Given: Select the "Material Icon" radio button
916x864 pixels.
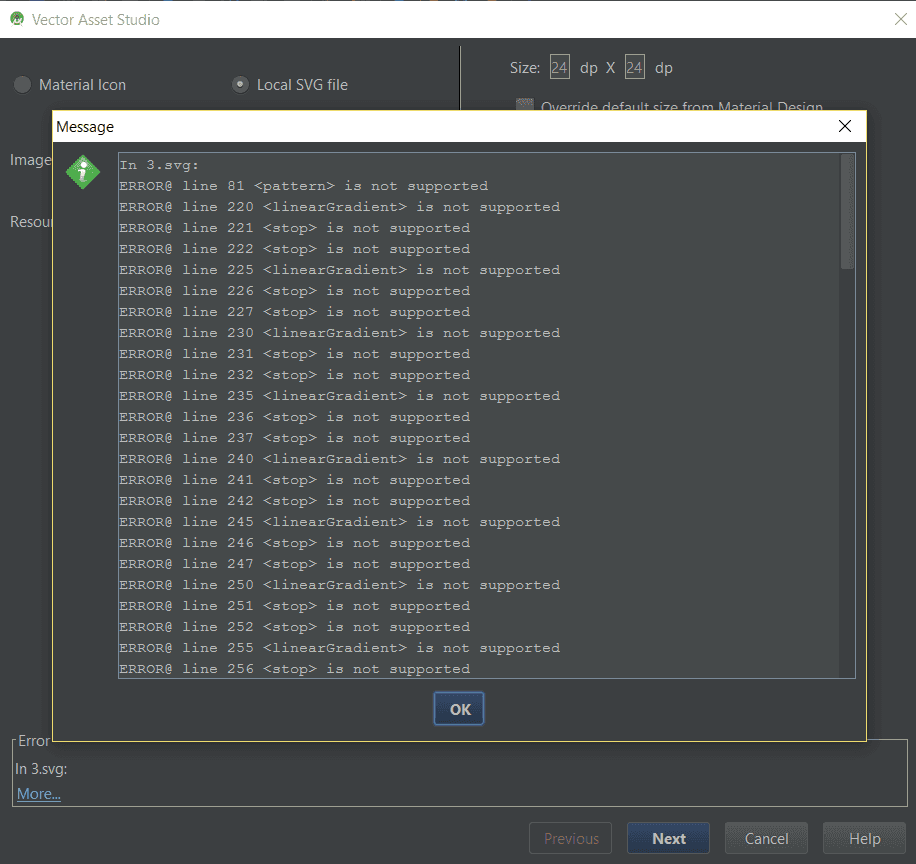Looking at the screenshot, I should click(x=22, y=84).
